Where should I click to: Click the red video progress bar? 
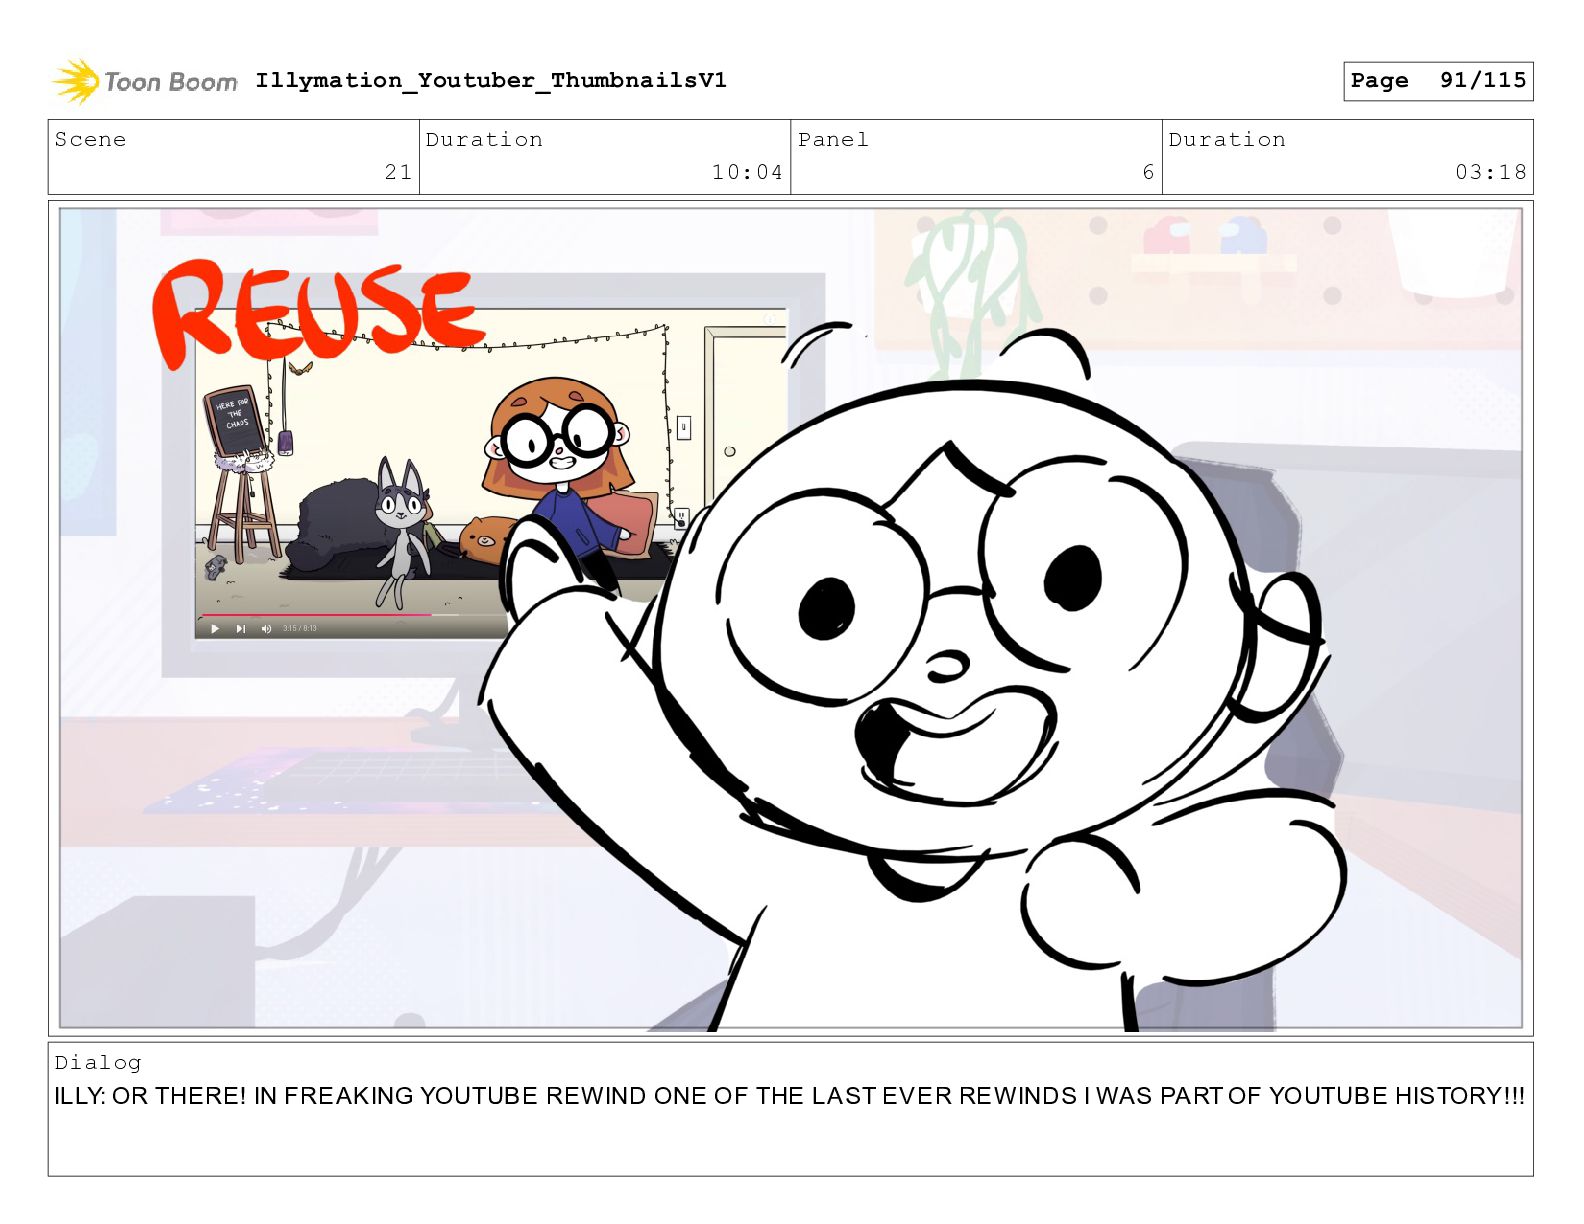(317, 615)
